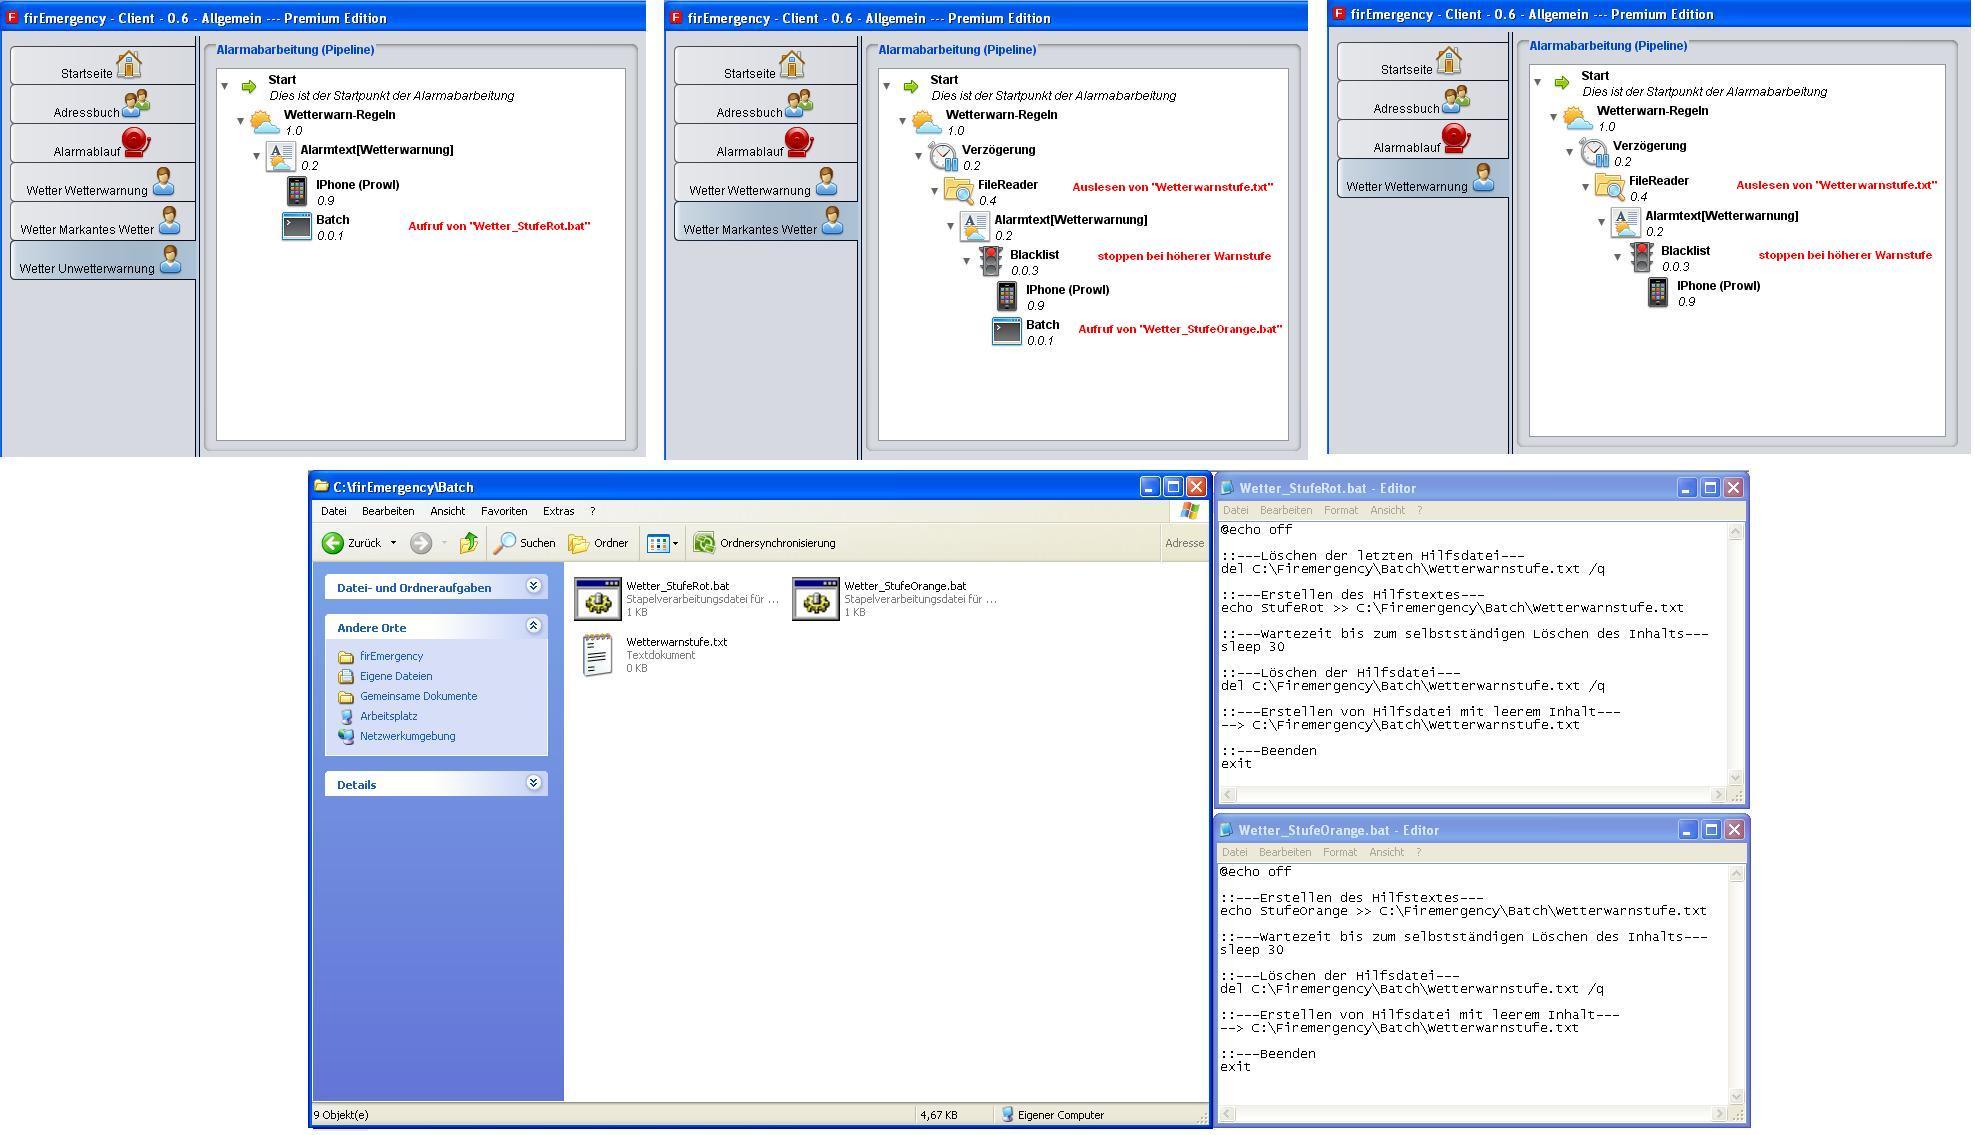Click the Netzwerkumgebung link
This screenshot has height=1135, width=1975.
tap(407, 736)
